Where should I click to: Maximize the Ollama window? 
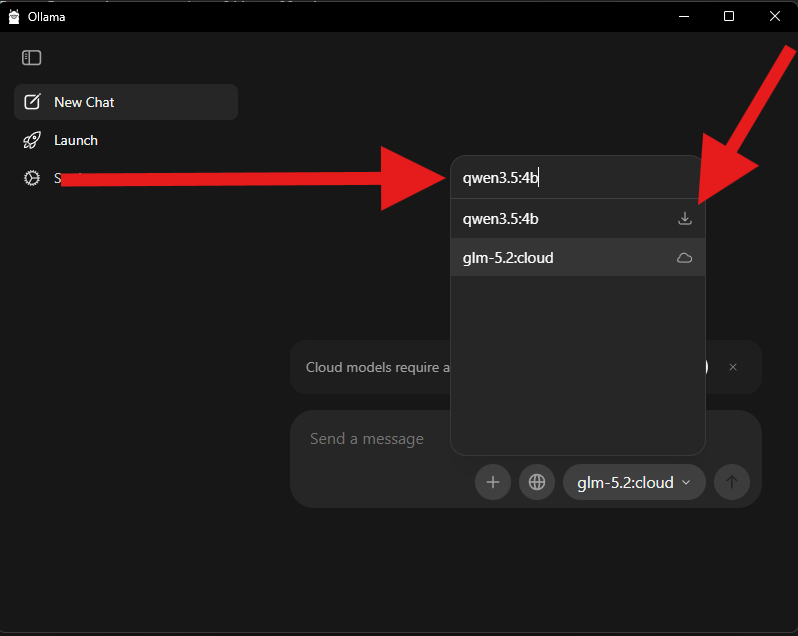click(x=729, y=16)
